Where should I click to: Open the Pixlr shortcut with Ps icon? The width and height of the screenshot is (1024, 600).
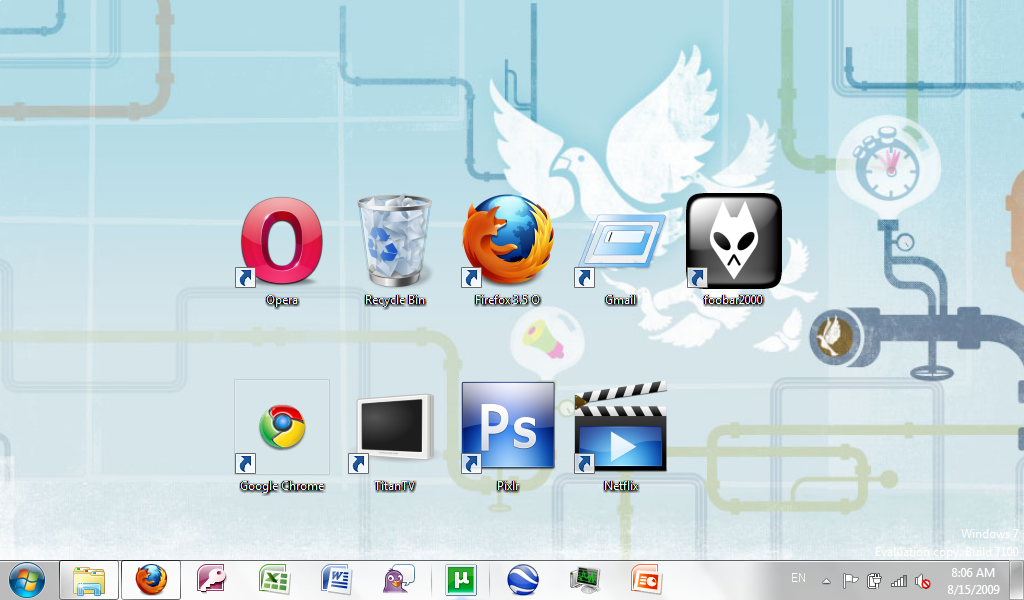click(507, 436)
